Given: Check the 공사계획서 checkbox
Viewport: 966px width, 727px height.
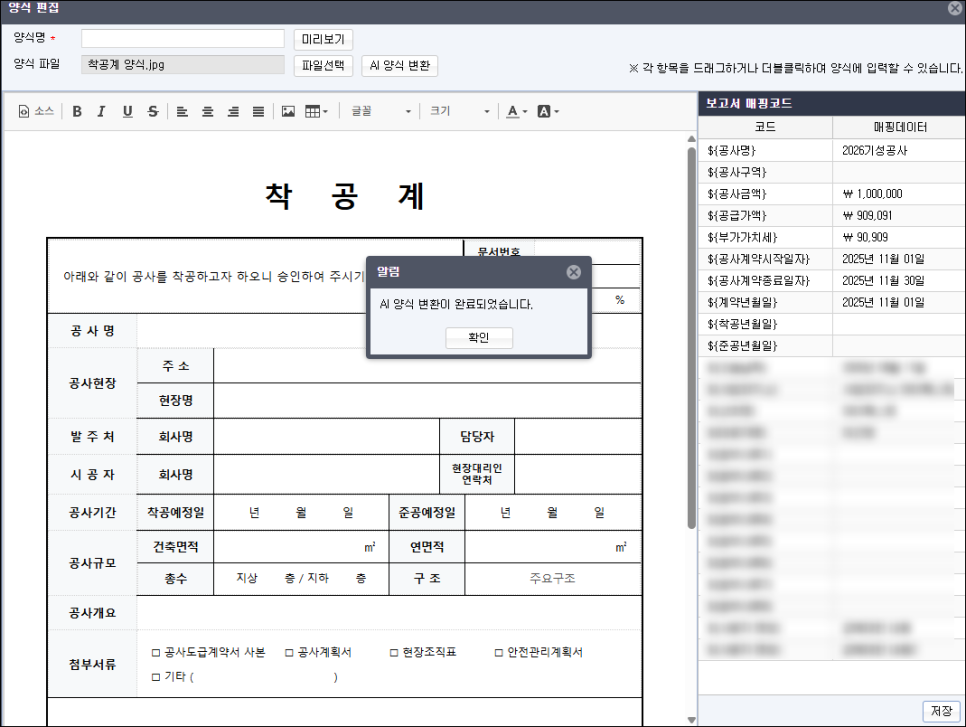Looking at the screenshot, I should coord(289,652).
